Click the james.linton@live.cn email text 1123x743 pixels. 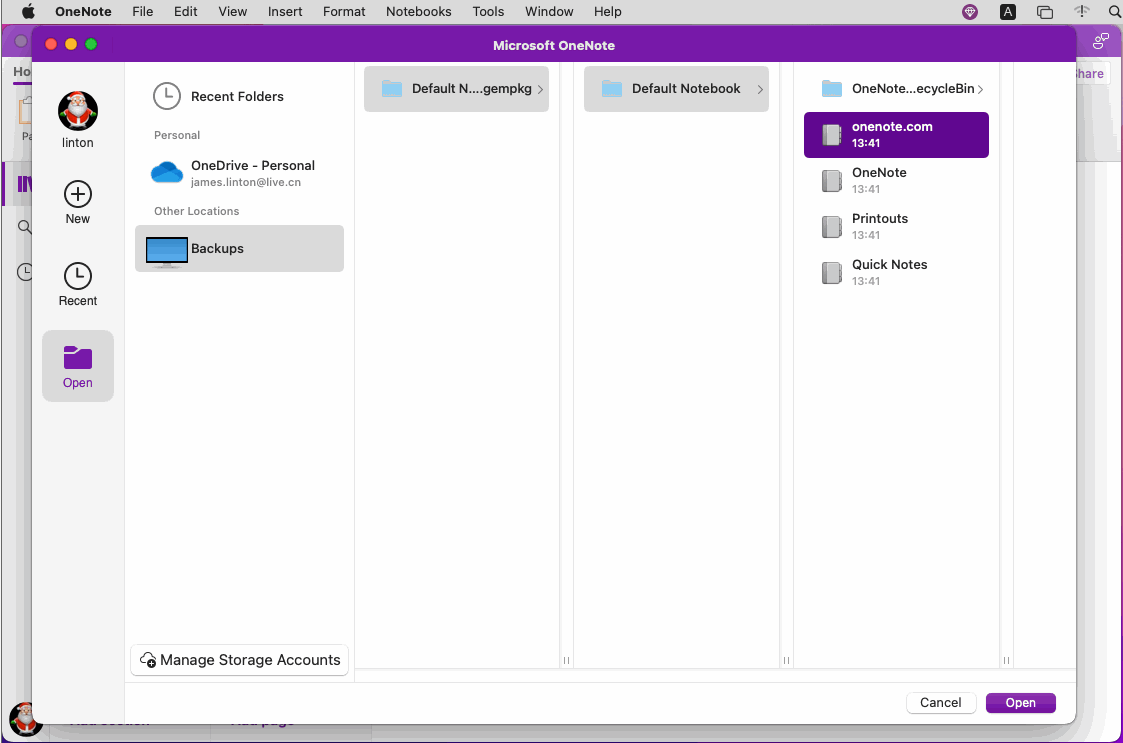tap(246, 182)
